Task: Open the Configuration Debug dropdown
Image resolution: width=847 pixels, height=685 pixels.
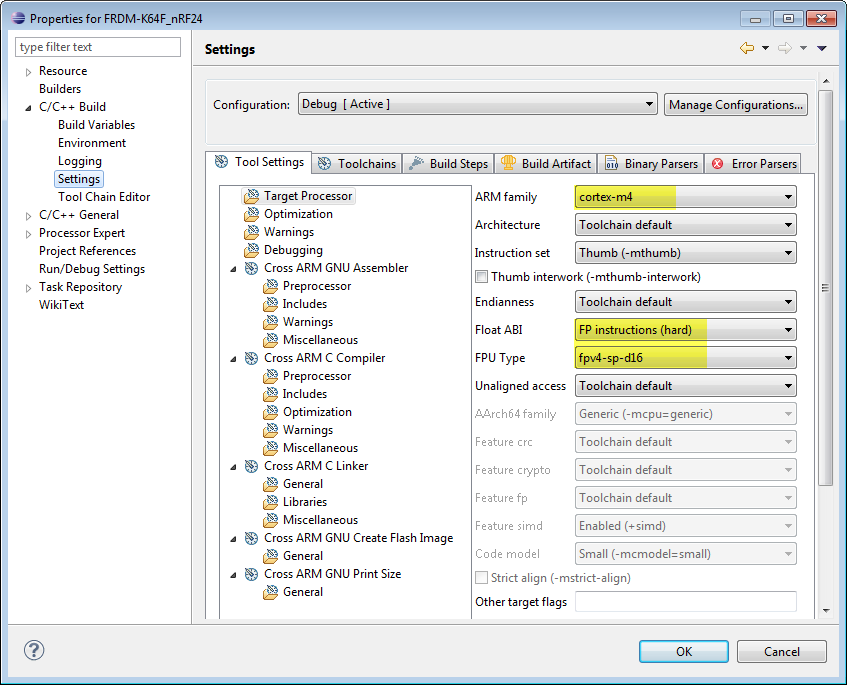Action: coord(478,104)
